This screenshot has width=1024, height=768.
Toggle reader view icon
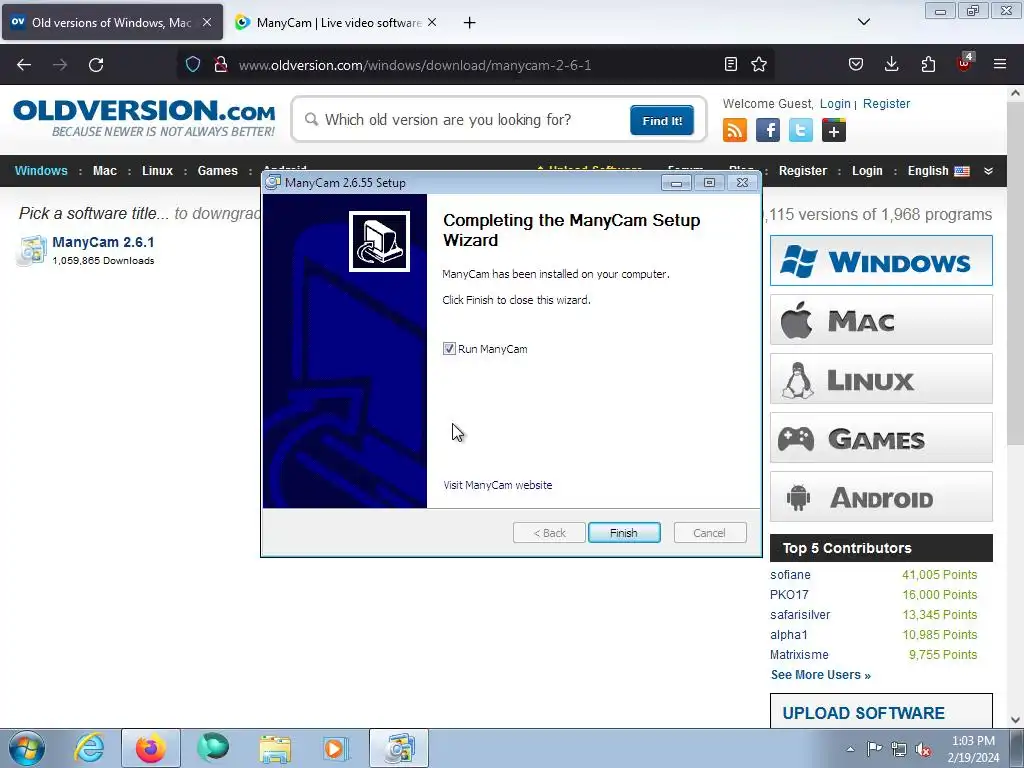pyautogui.click(x=731, y=64)
